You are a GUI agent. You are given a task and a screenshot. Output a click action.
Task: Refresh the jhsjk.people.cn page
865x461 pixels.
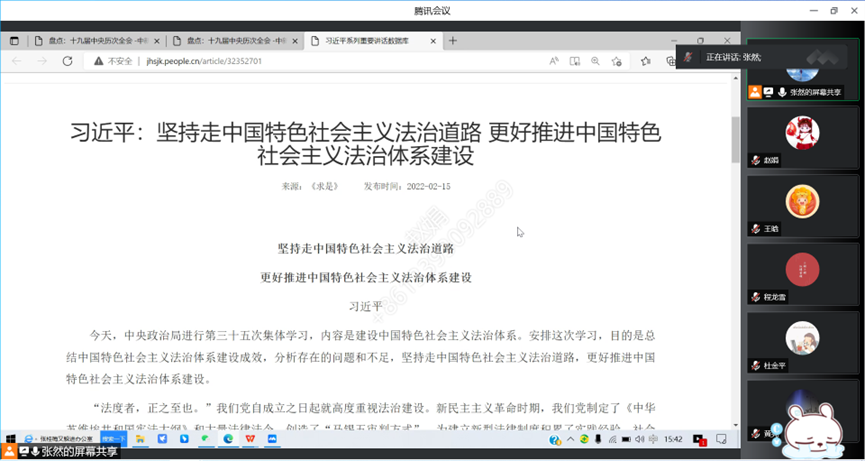[67, 61]
